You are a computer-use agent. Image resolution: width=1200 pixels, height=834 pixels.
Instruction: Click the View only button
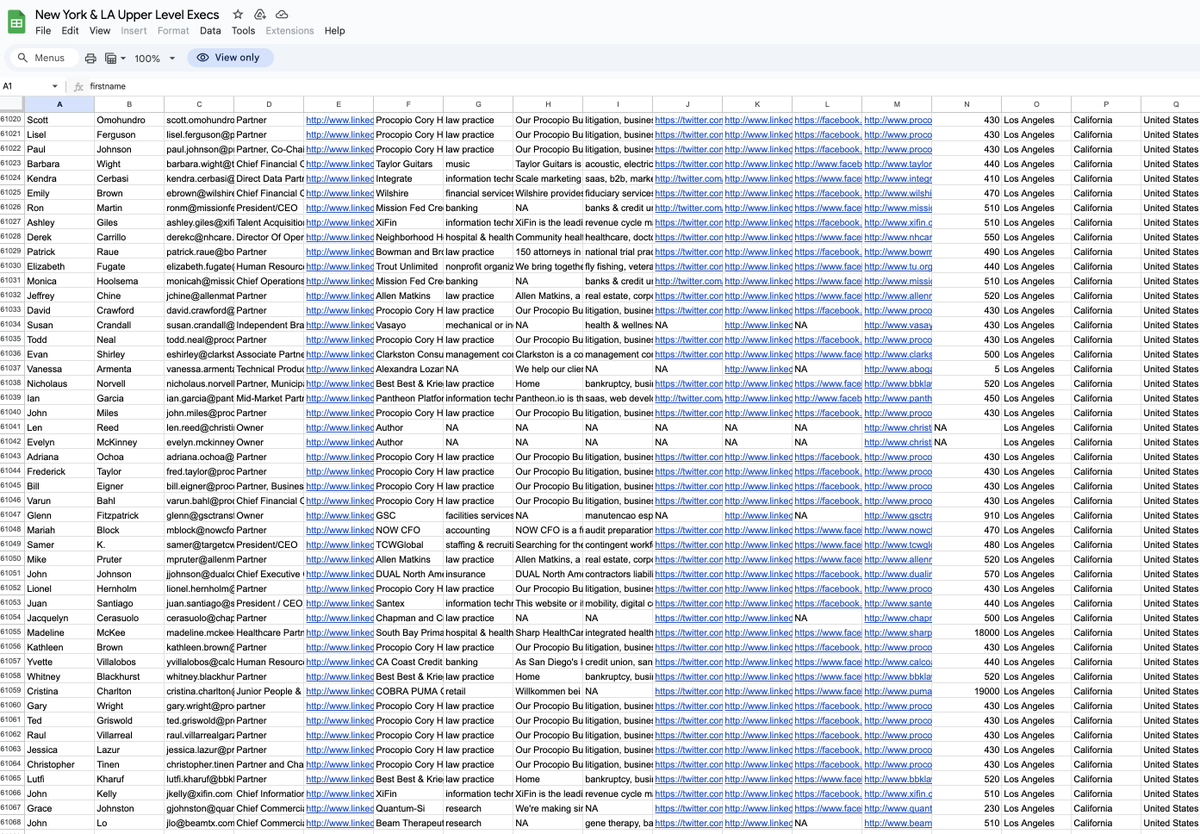[x=229, y=58]
